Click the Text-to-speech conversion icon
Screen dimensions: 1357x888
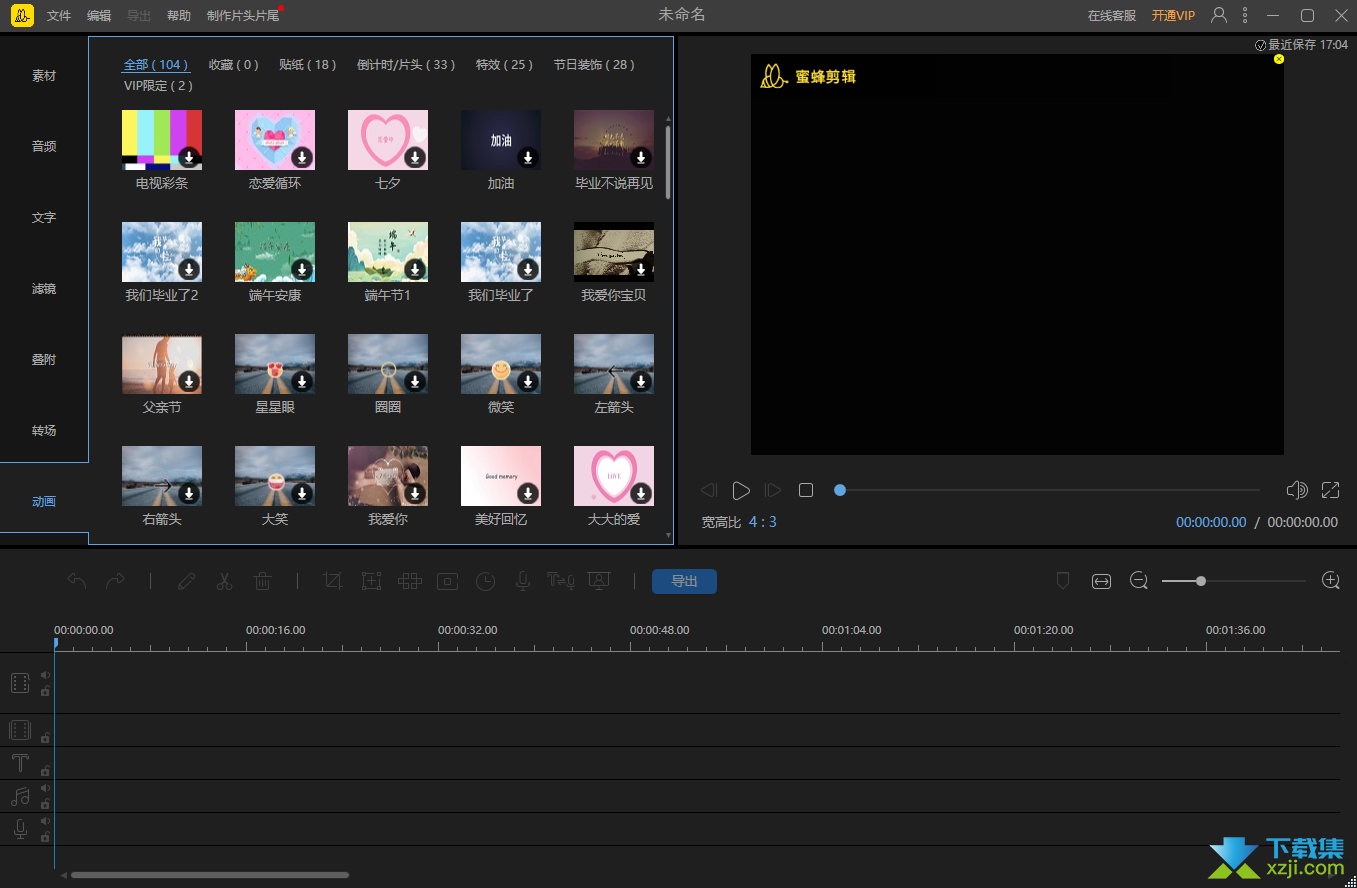click(x=560, y=581)
